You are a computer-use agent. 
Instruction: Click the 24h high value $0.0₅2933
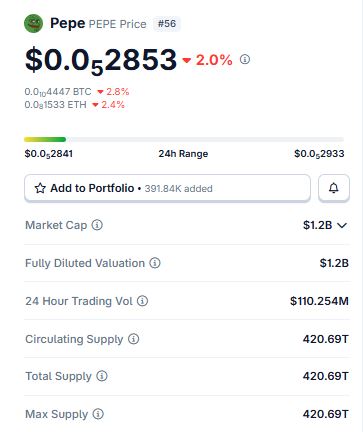pyautogui.click(x=319, y=154)
